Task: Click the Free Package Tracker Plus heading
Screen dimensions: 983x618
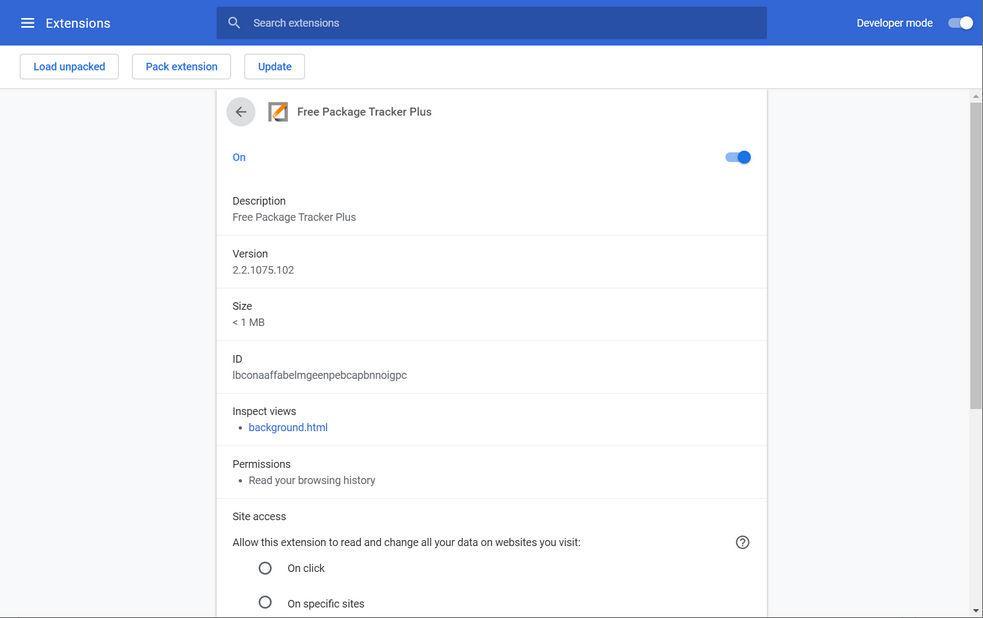Action: pyautogui.click(x=364, y=112)
